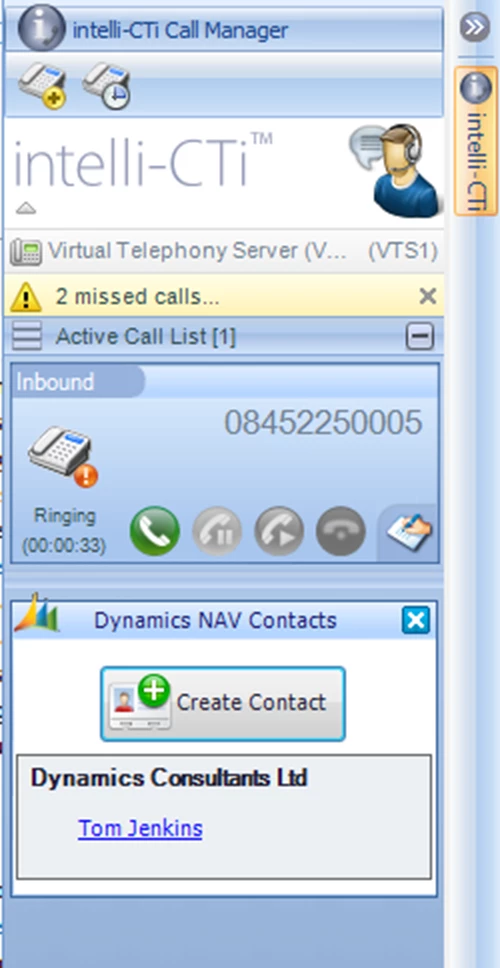Close the Dynamics NAV Contacts panel
Image resolution: width=500 pixels, height=968 pixels.
click(x=415, y=620)
